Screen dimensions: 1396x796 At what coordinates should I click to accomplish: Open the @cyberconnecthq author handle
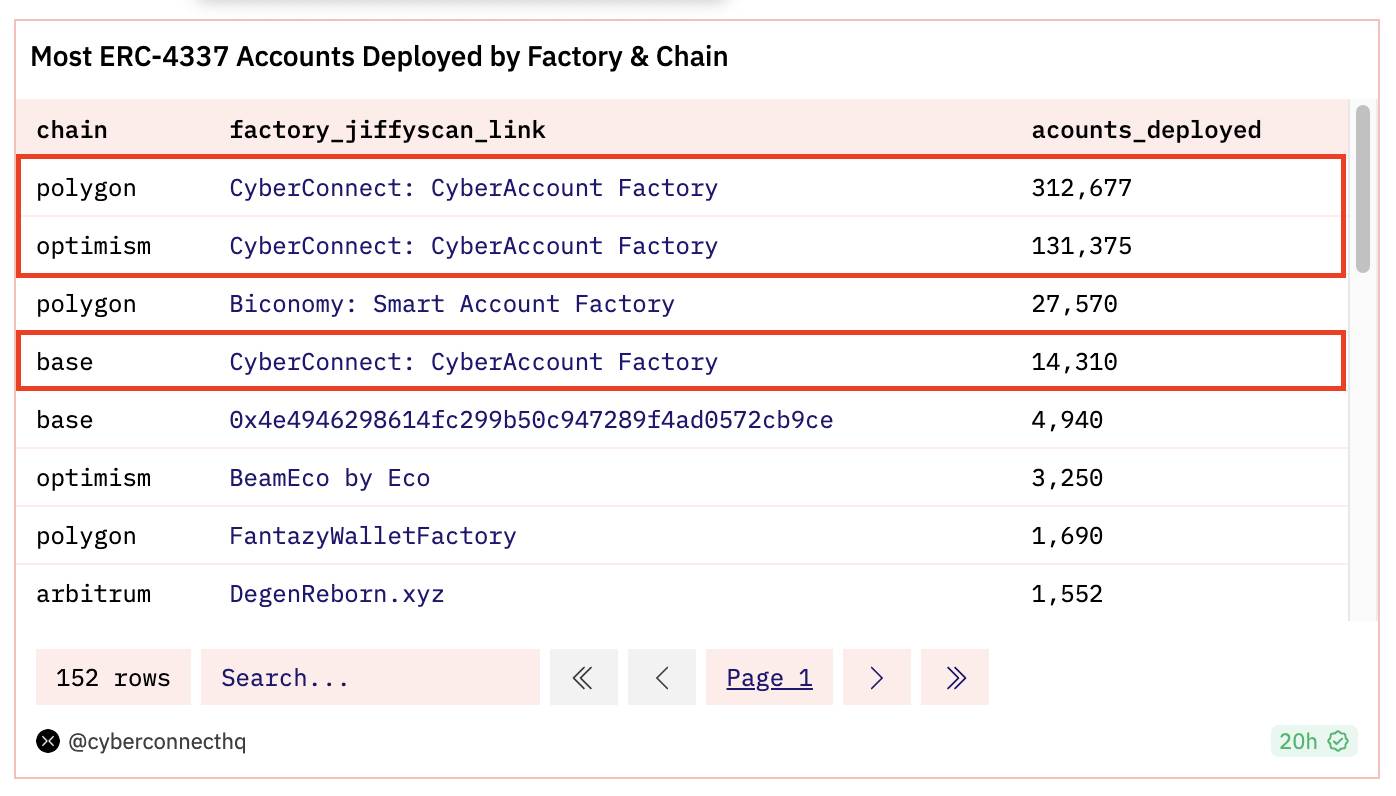point(157,741)
